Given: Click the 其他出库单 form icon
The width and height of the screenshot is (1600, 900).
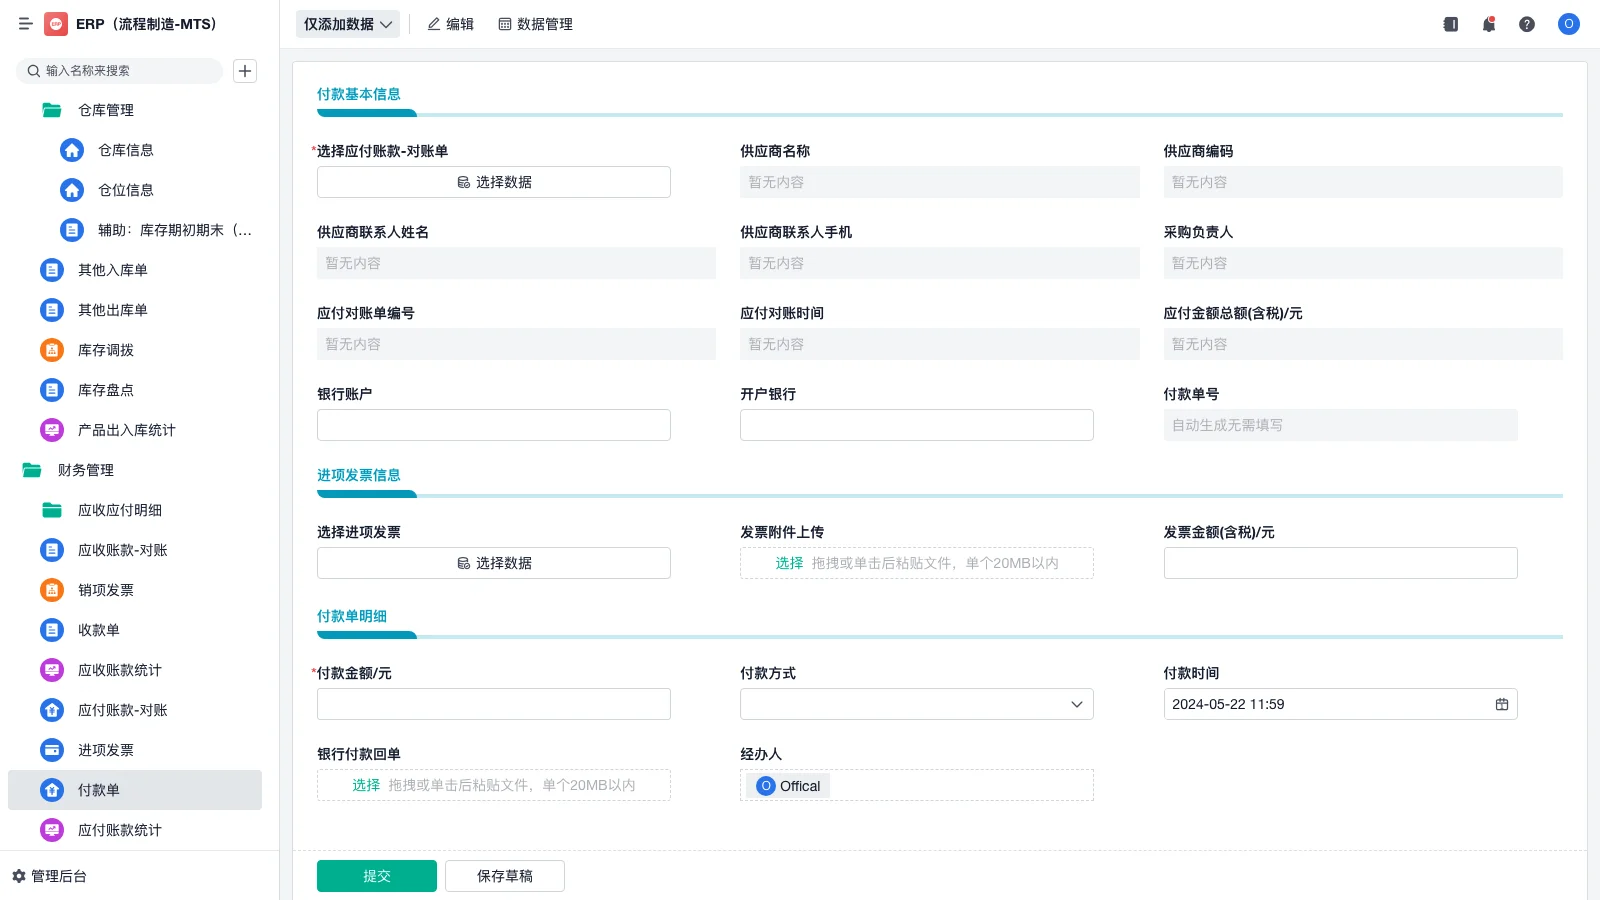Looking at the screenshot, I should click(x=52, y=310).
